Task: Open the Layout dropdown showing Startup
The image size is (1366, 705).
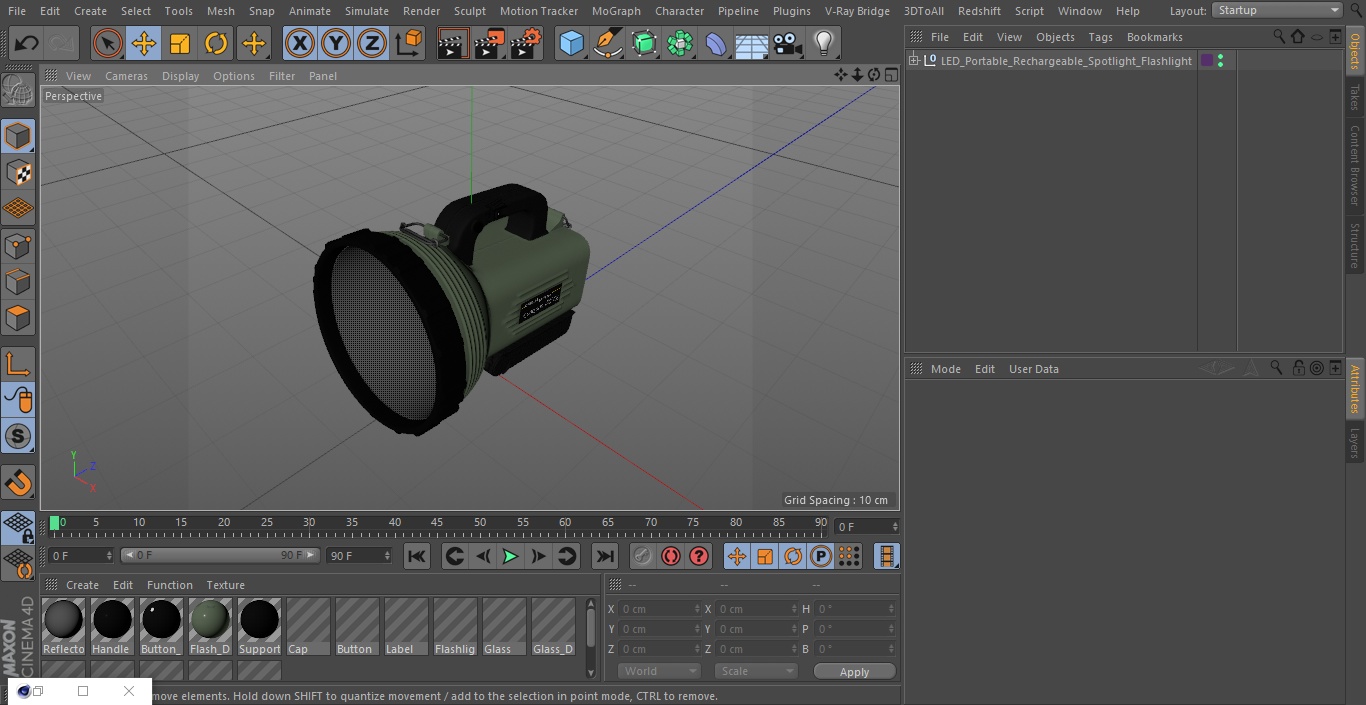Action: click(x=1278, y=10)
